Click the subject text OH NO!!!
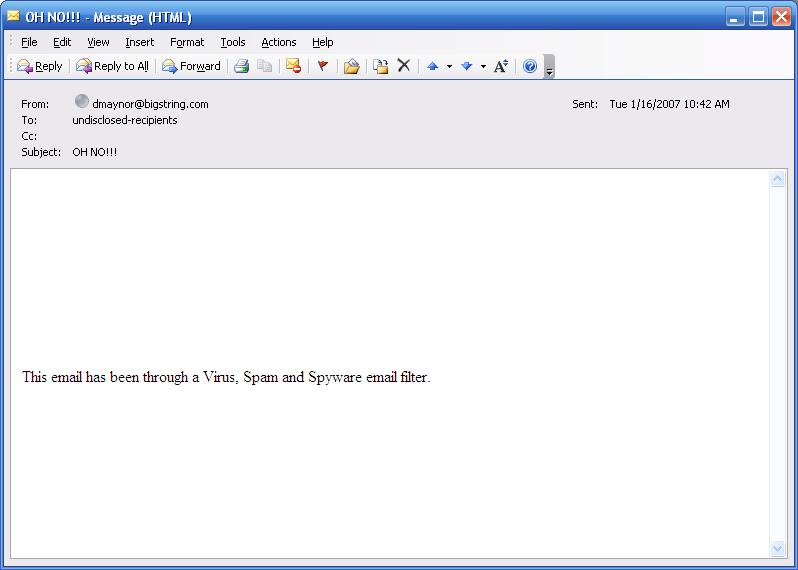The height and width of the screenshot is (570, 798). pos(95,152)
